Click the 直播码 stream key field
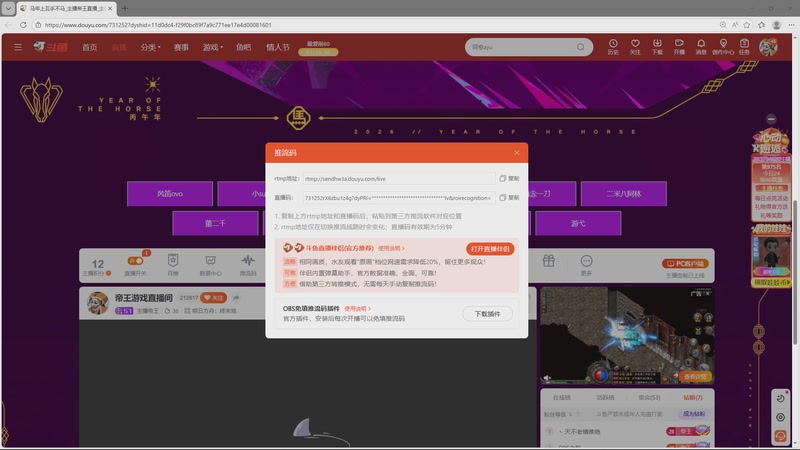800x450 pixels. click(x=398, y=197)
